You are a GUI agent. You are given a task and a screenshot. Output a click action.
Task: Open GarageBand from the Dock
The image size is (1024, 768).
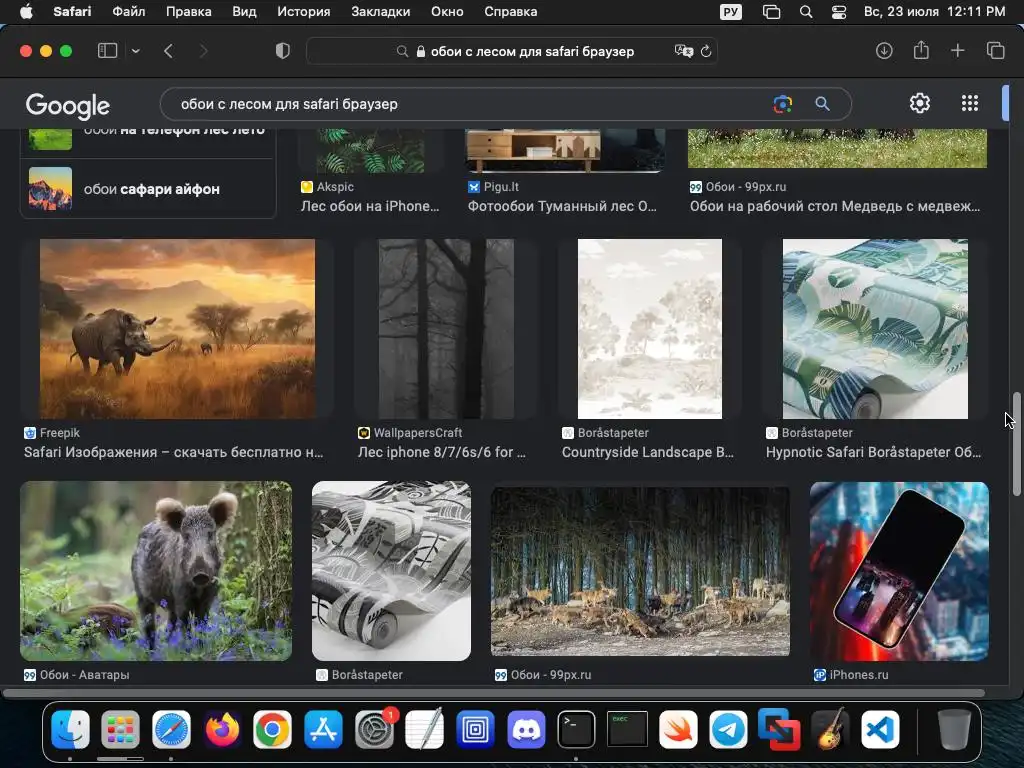coord(830,729)
